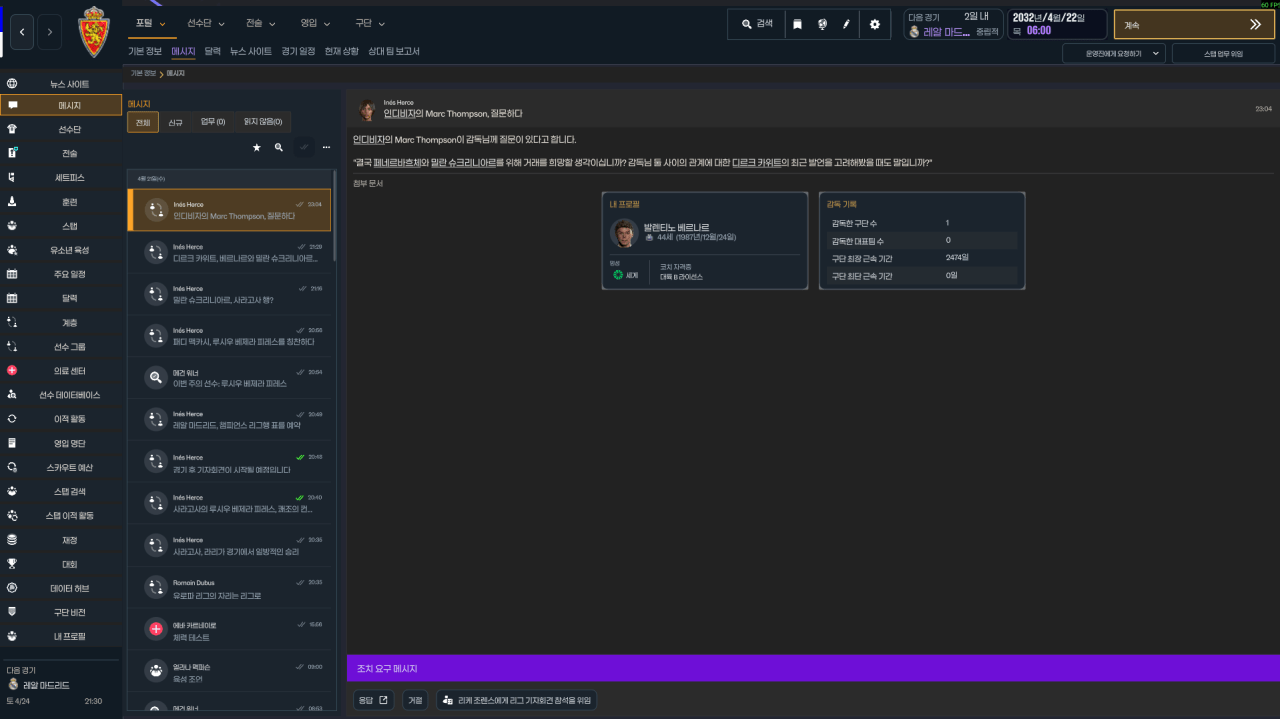The width and height of the screenshot is (1280, 719).
Task: Open 재정 finances in sidebar
Action: (61, 540)
